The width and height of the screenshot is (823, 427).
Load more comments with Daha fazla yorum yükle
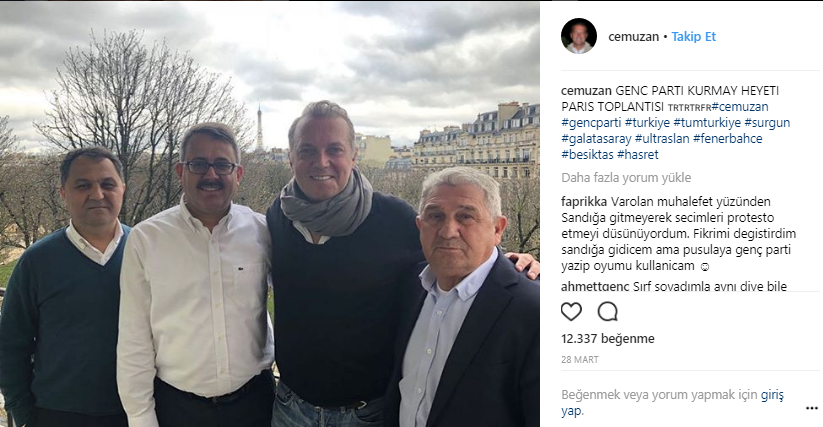pyautogui.click(x=626, y=177)
